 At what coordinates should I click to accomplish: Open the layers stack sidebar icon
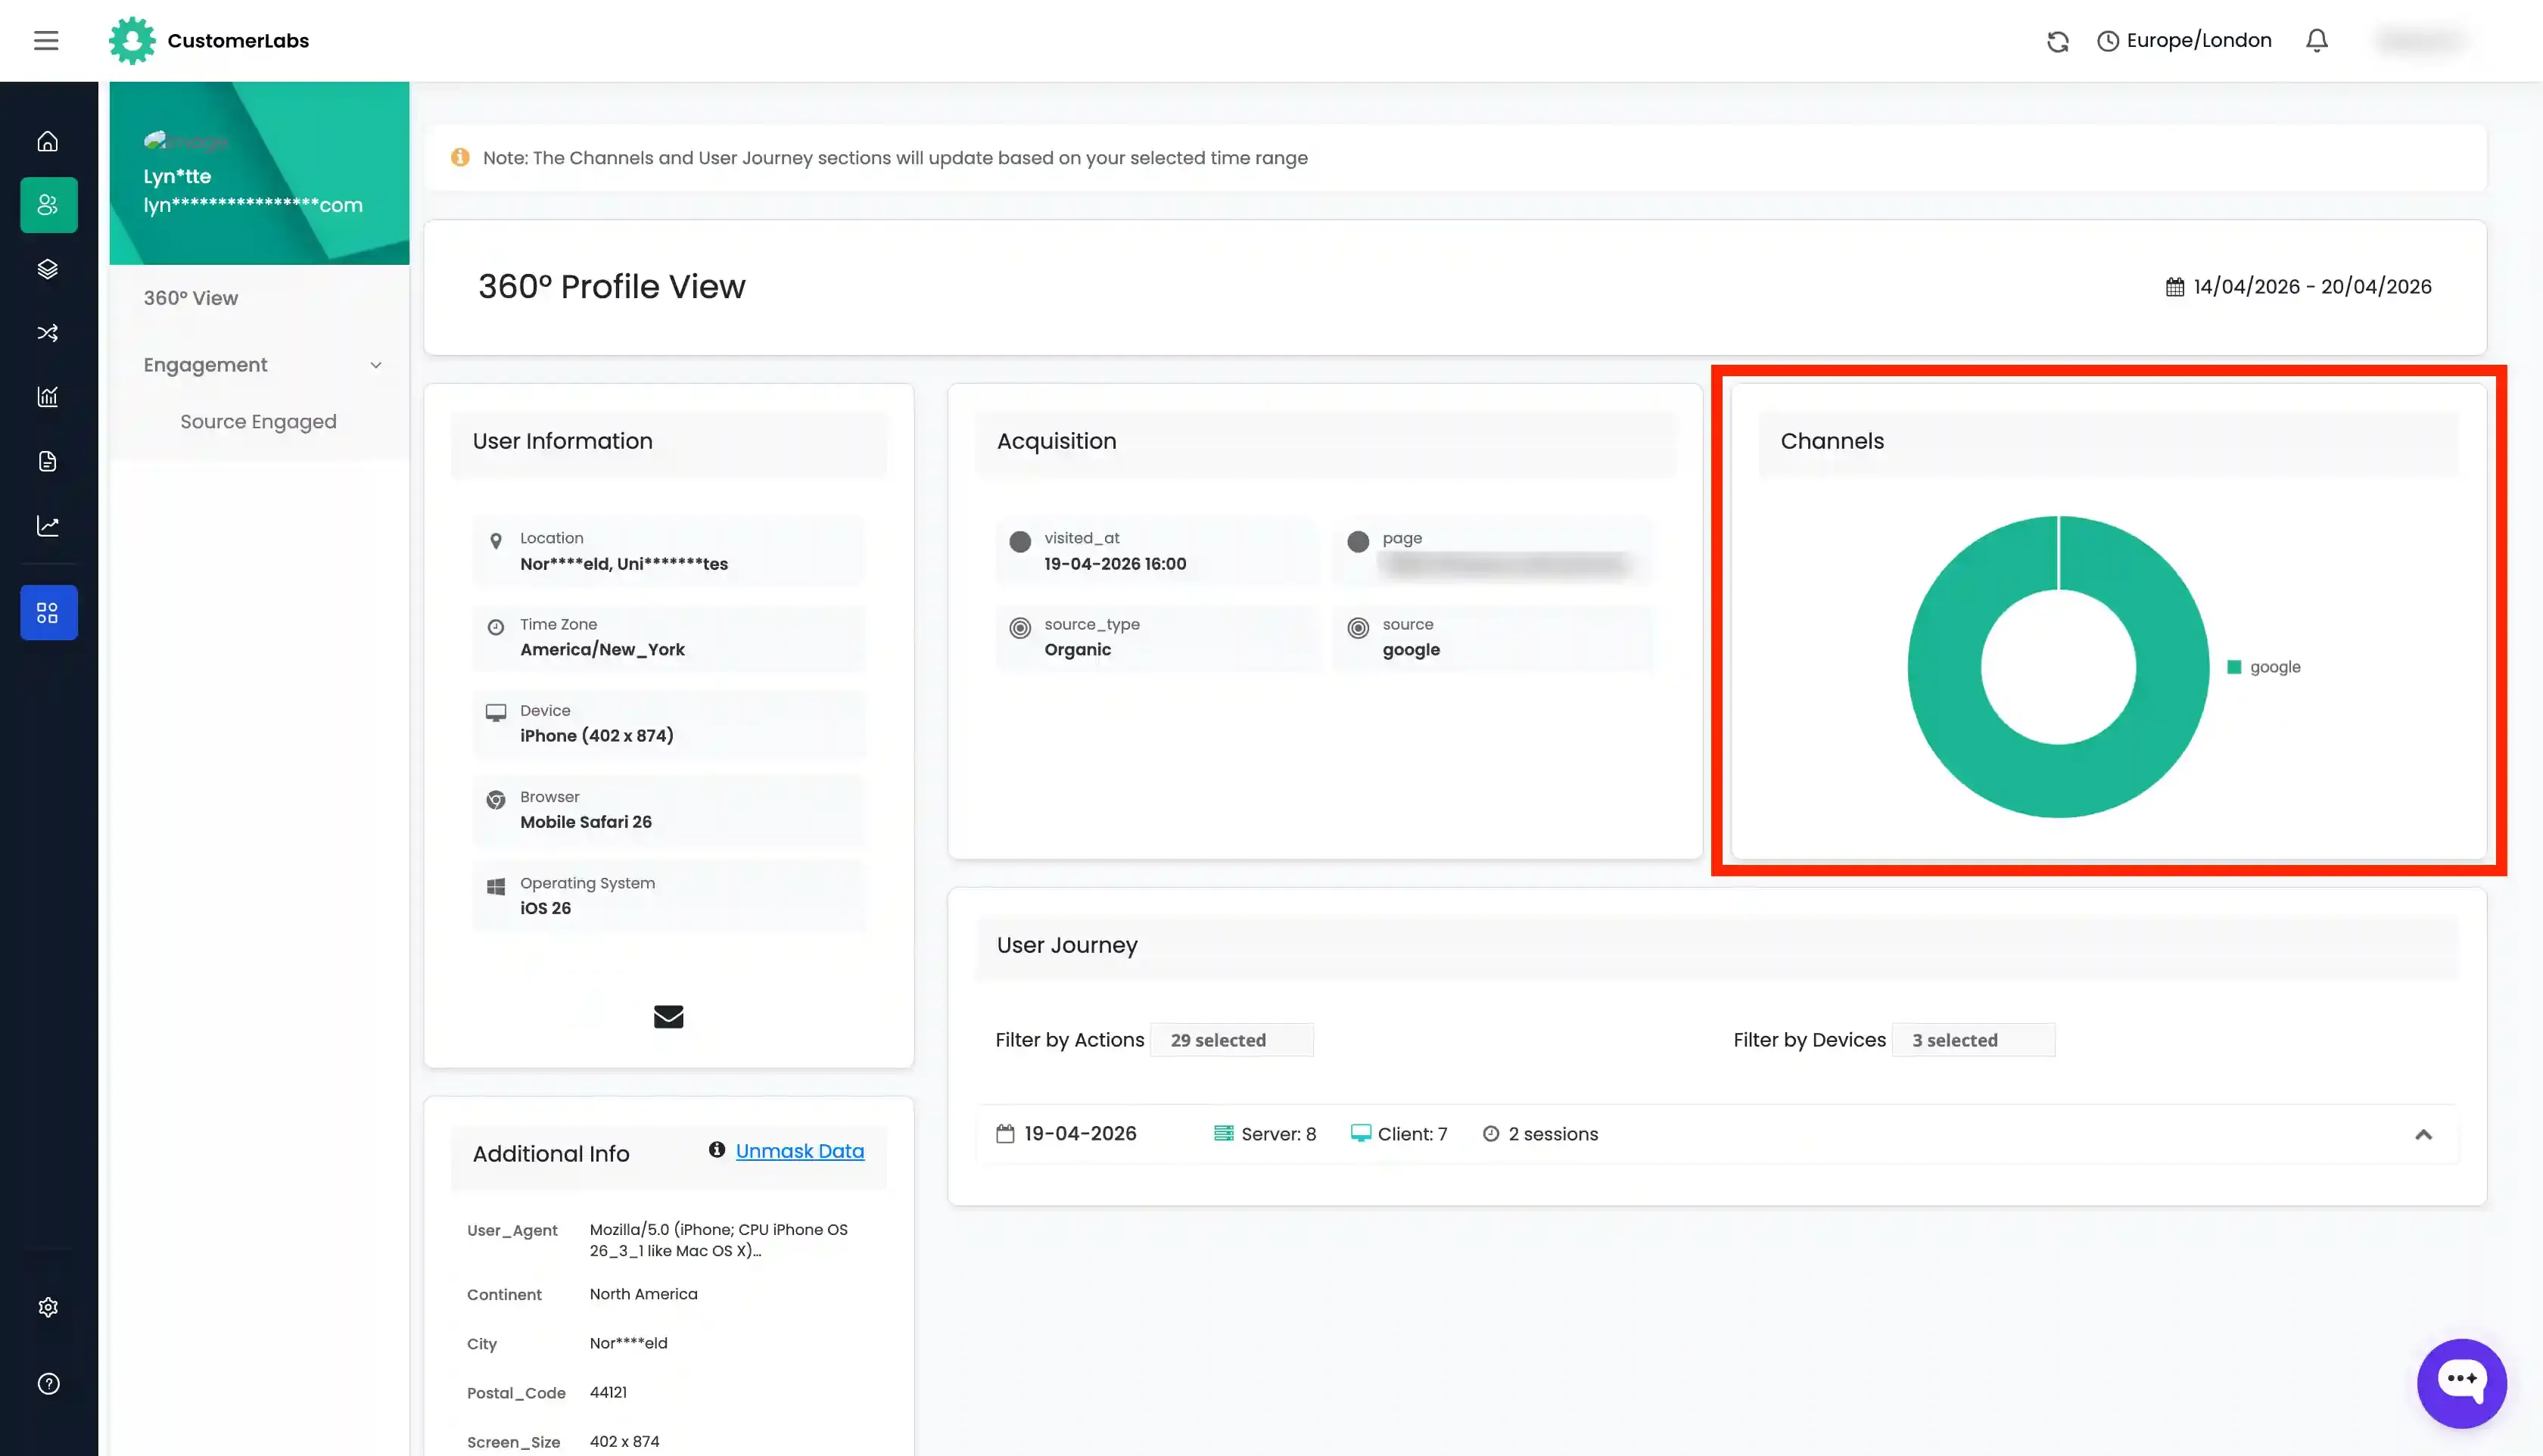click(48, 269)
